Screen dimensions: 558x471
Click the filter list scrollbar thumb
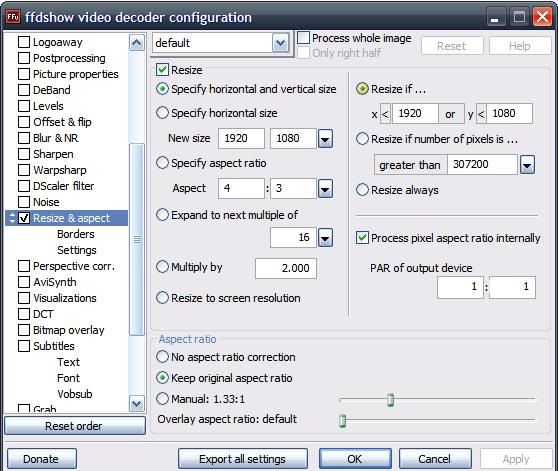137,239
